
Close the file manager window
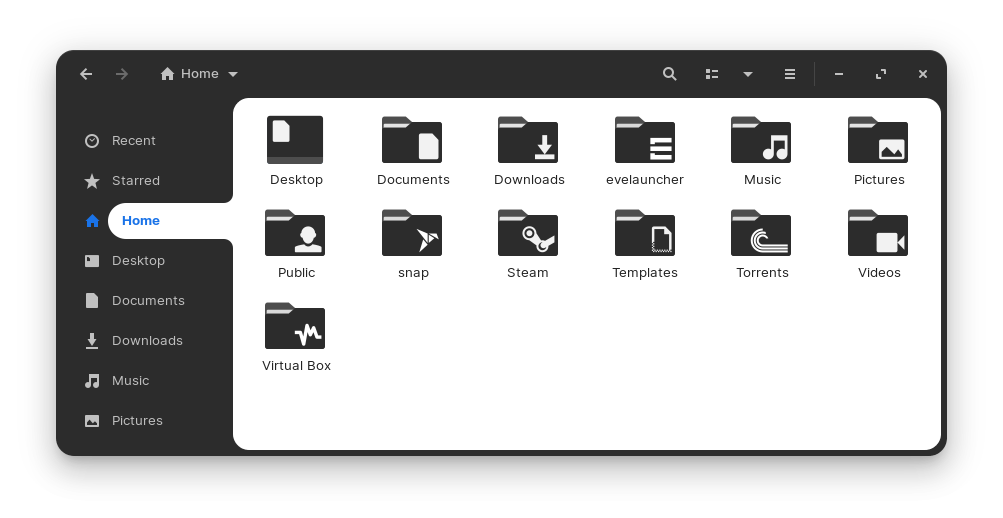click(922, 74)
